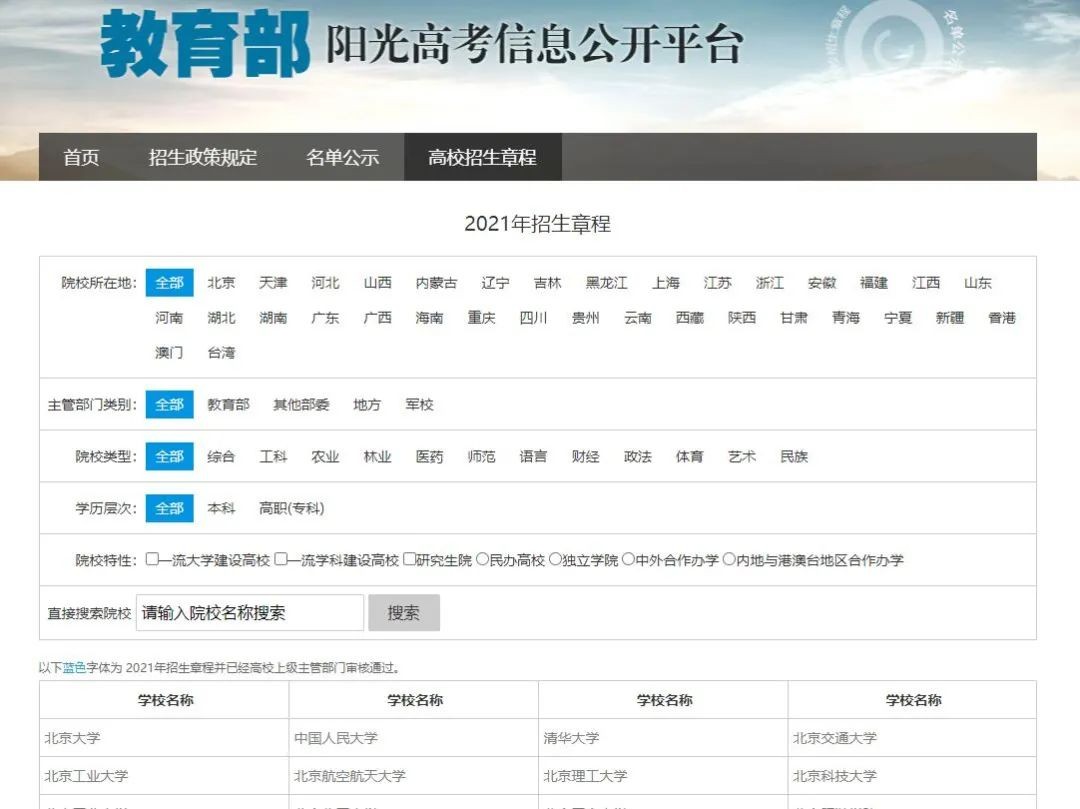The image size is (1080, 809).
Task: Filter education level by 本科
Action: pos(221,509)
